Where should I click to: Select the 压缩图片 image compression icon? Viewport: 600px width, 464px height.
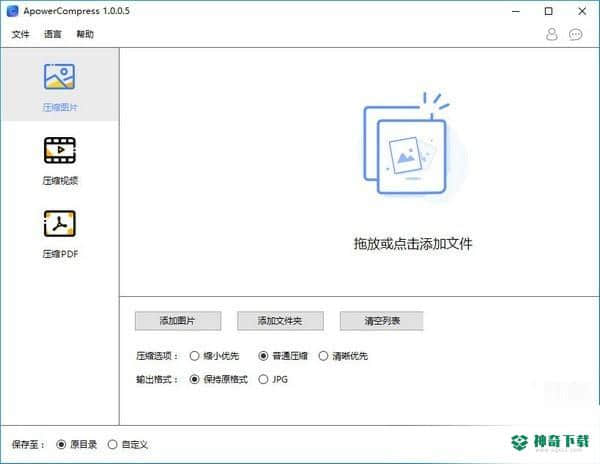point(59,77)
